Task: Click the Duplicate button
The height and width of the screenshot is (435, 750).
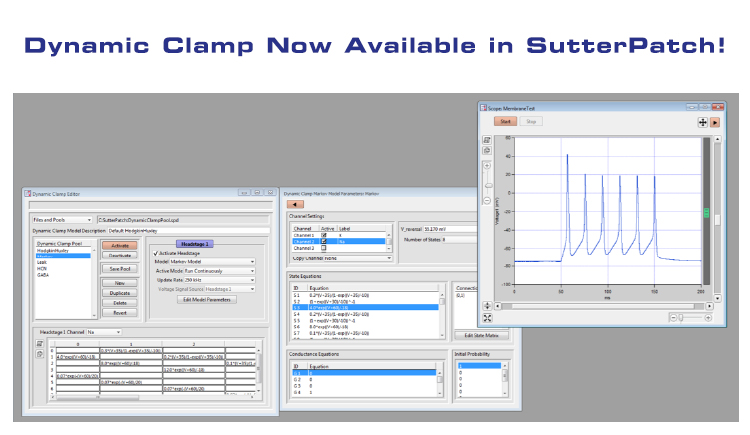Action: (x=120, y=293)
